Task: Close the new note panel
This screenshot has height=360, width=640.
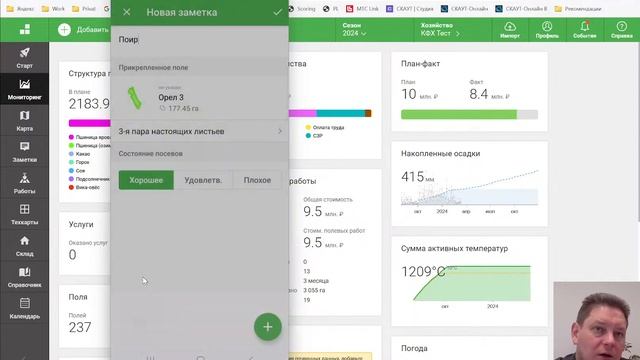Action: coord(127,12)
